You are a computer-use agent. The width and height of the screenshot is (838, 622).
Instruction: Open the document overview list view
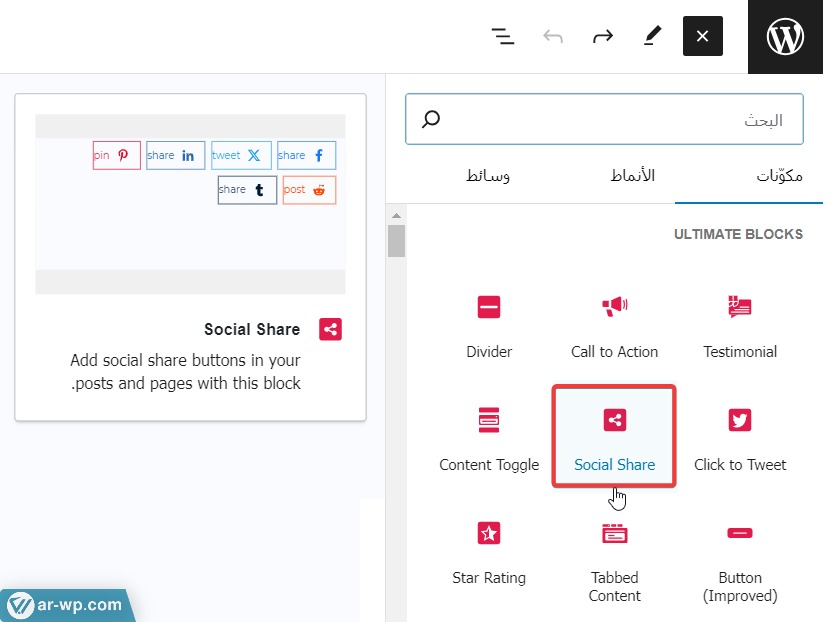[503, 37]
